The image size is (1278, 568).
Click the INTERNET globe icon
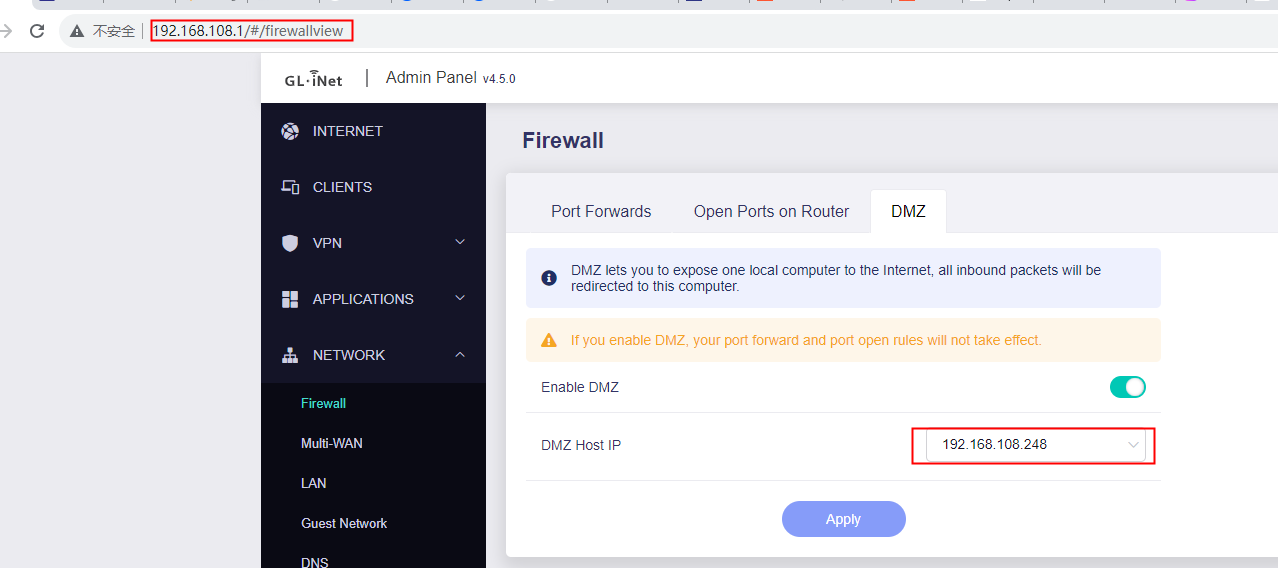[290, 131]
